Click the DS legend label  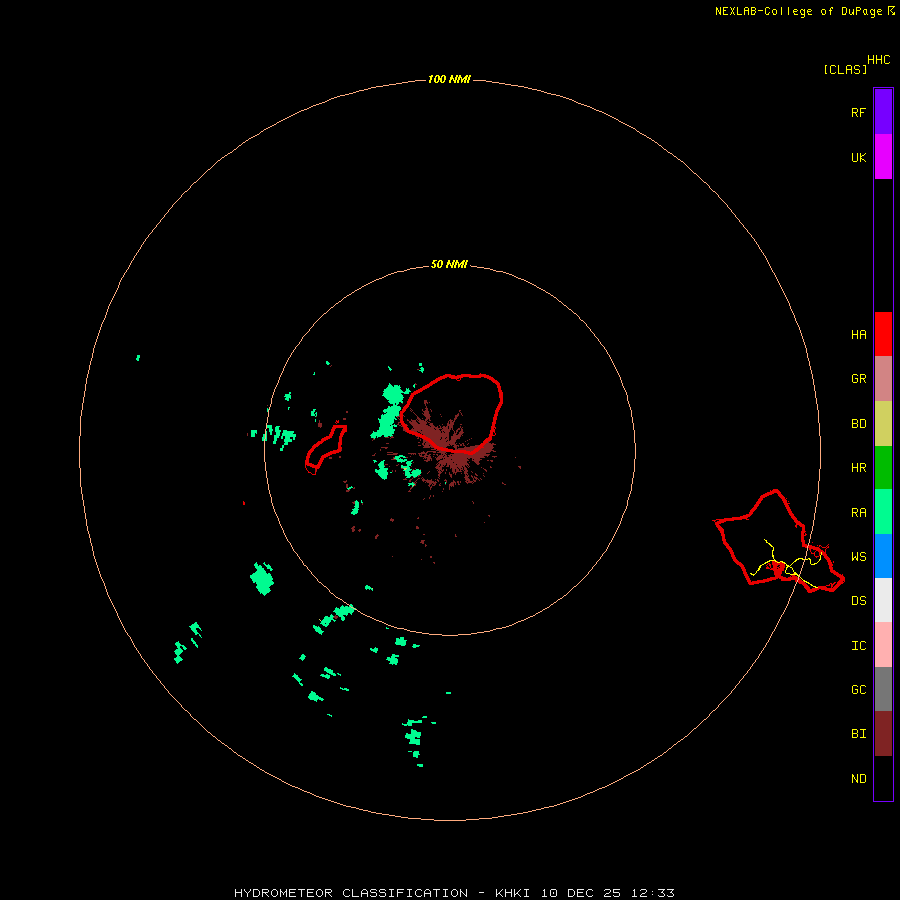pos(859,601)
